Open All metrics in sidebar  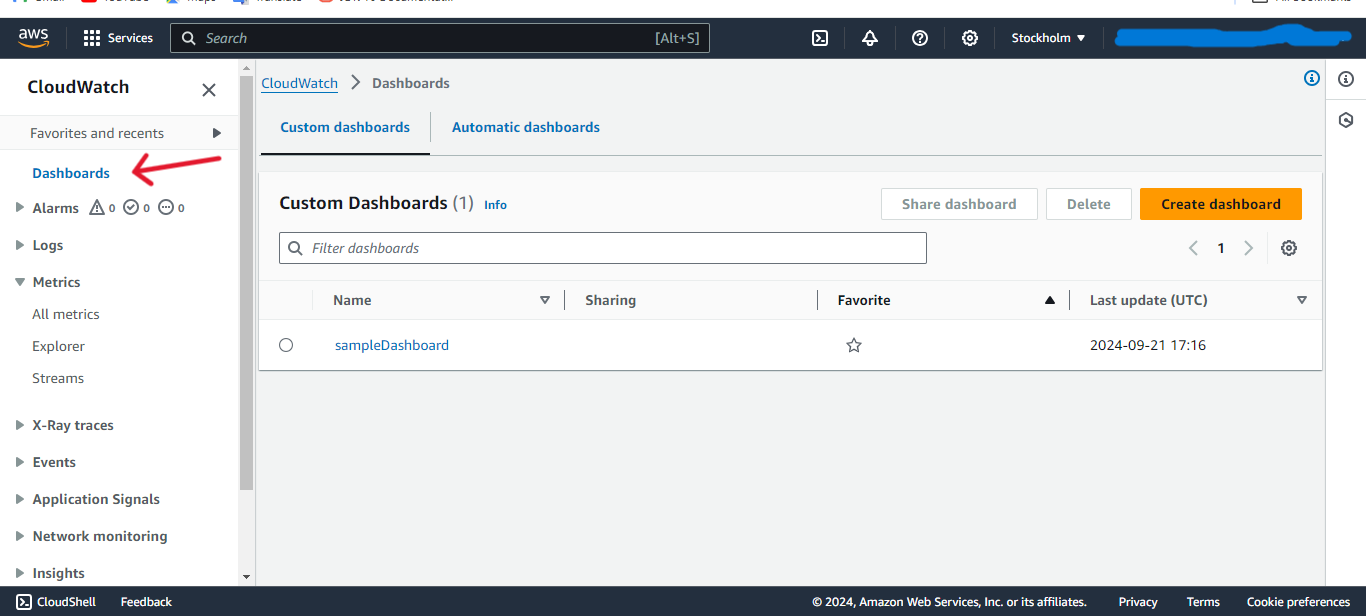tap(66, 314)
